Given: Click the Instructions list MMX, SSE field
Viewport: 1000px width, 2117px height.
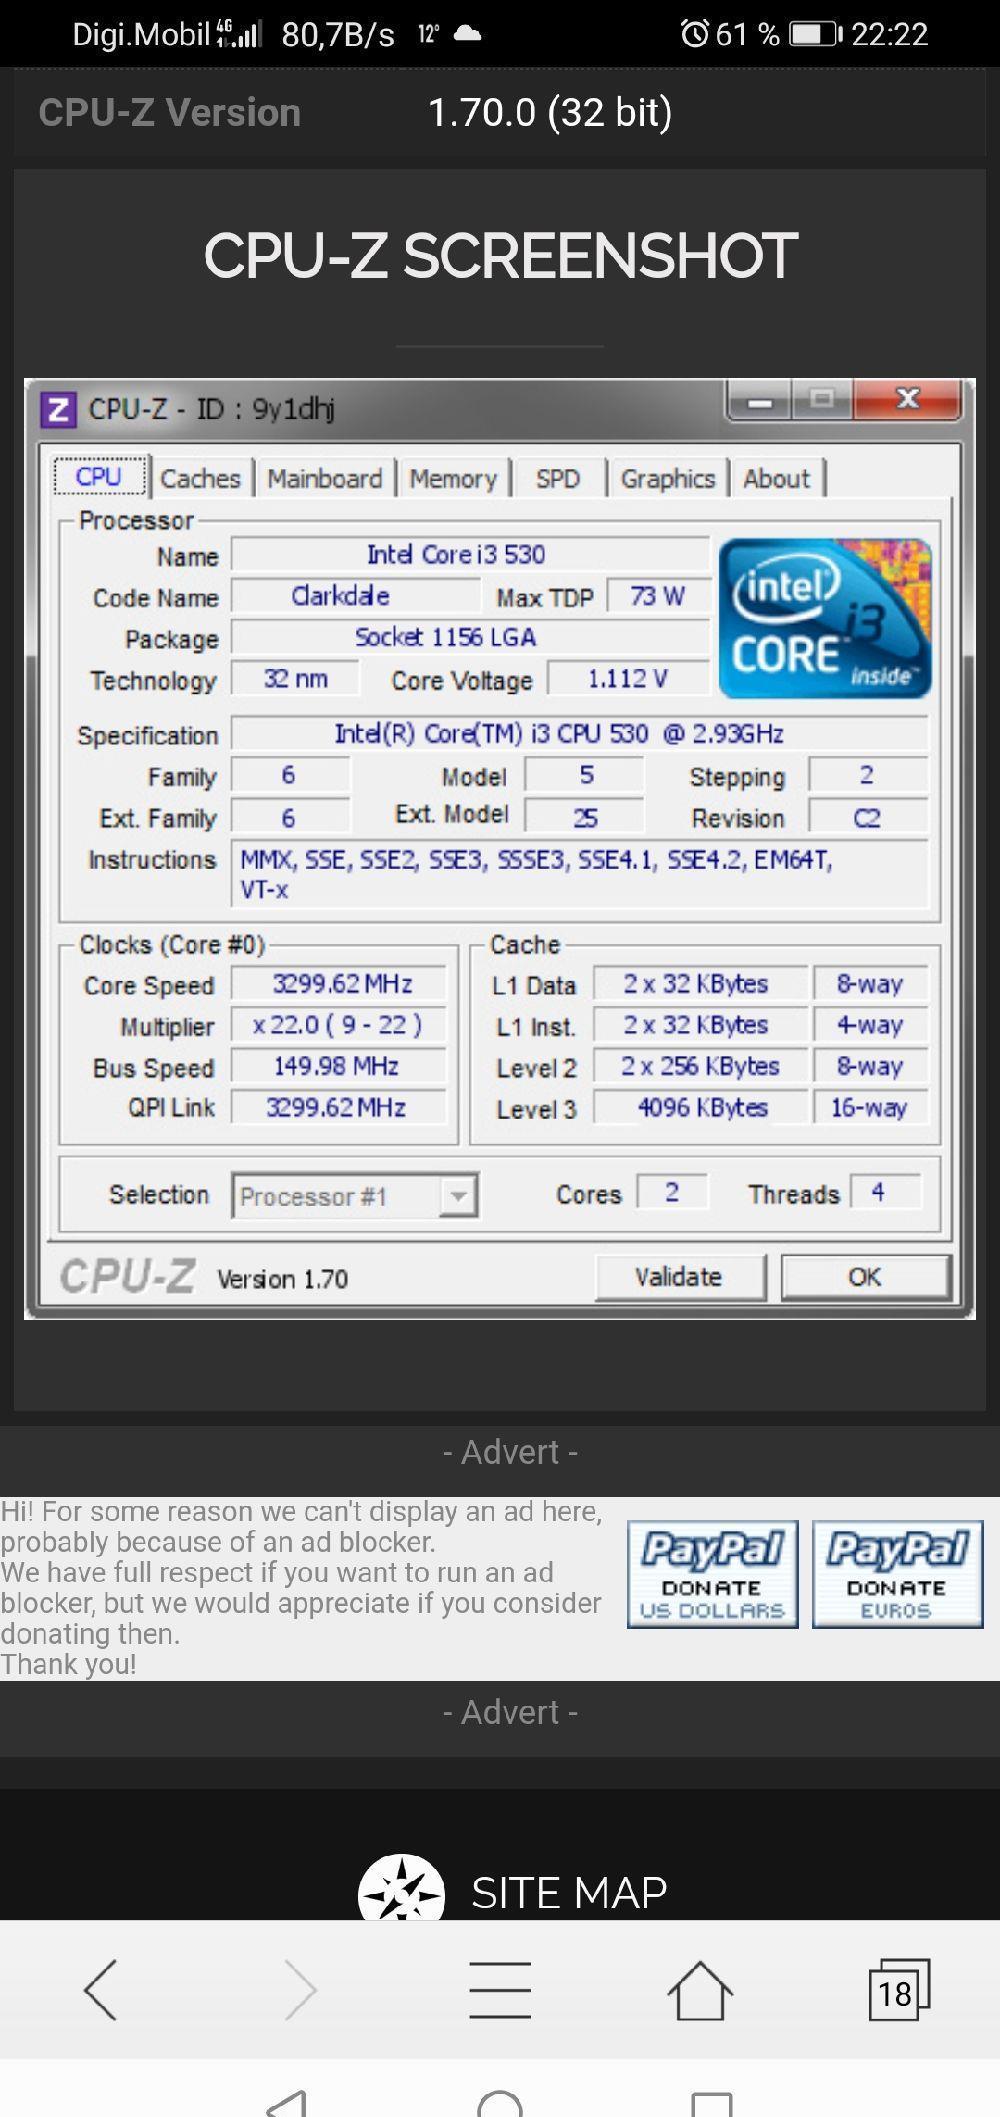Looking at the screenshot, I should coord(580,874).
